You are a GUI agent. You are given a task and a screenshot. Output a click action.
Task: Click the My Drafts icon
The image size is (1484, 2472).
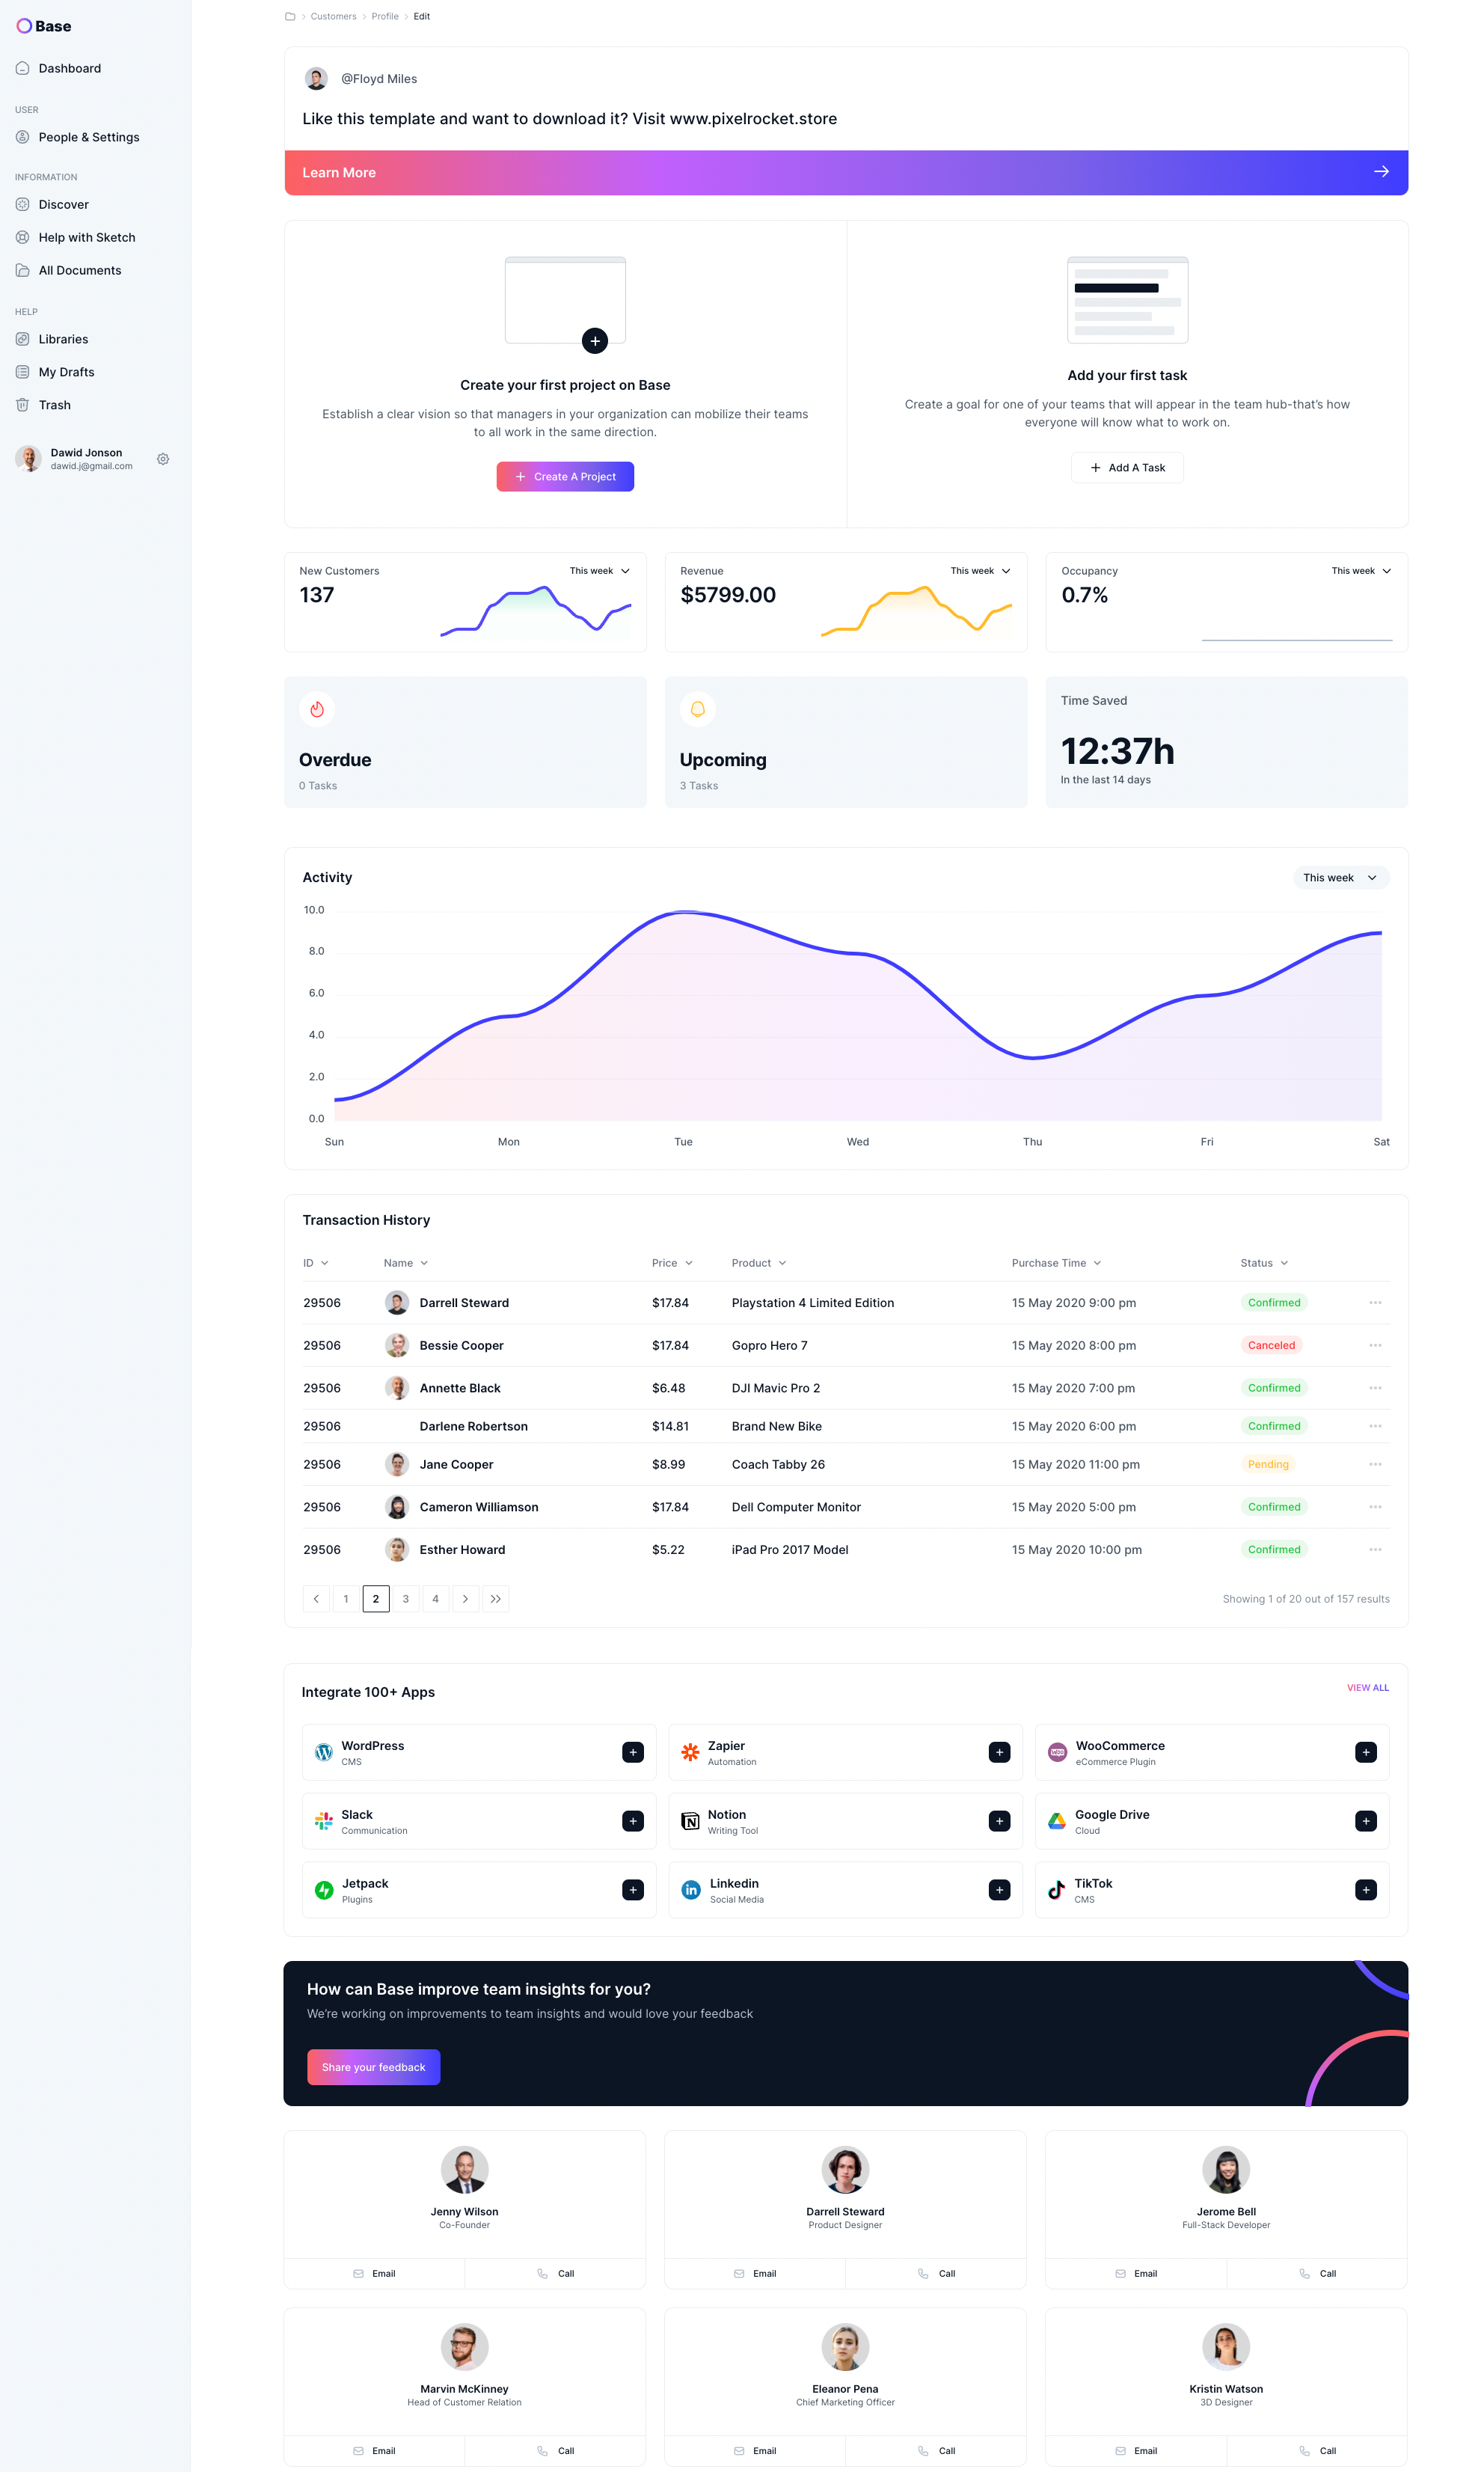[23, 371]
